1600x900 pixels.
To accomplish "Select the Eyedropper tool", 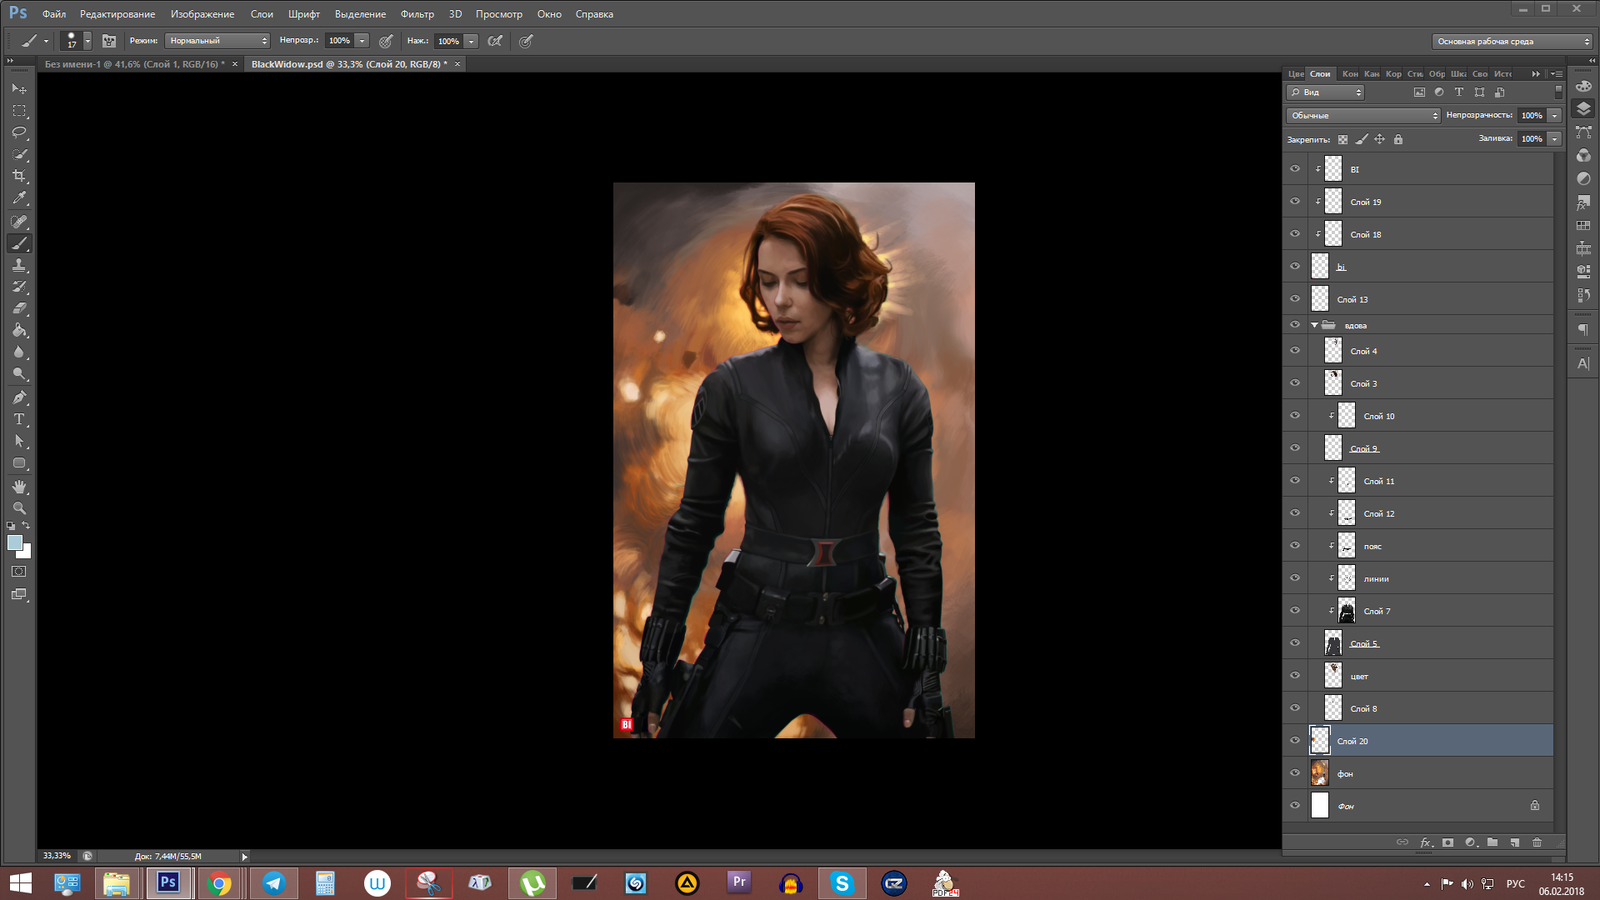I will click(x=19, y=198).
